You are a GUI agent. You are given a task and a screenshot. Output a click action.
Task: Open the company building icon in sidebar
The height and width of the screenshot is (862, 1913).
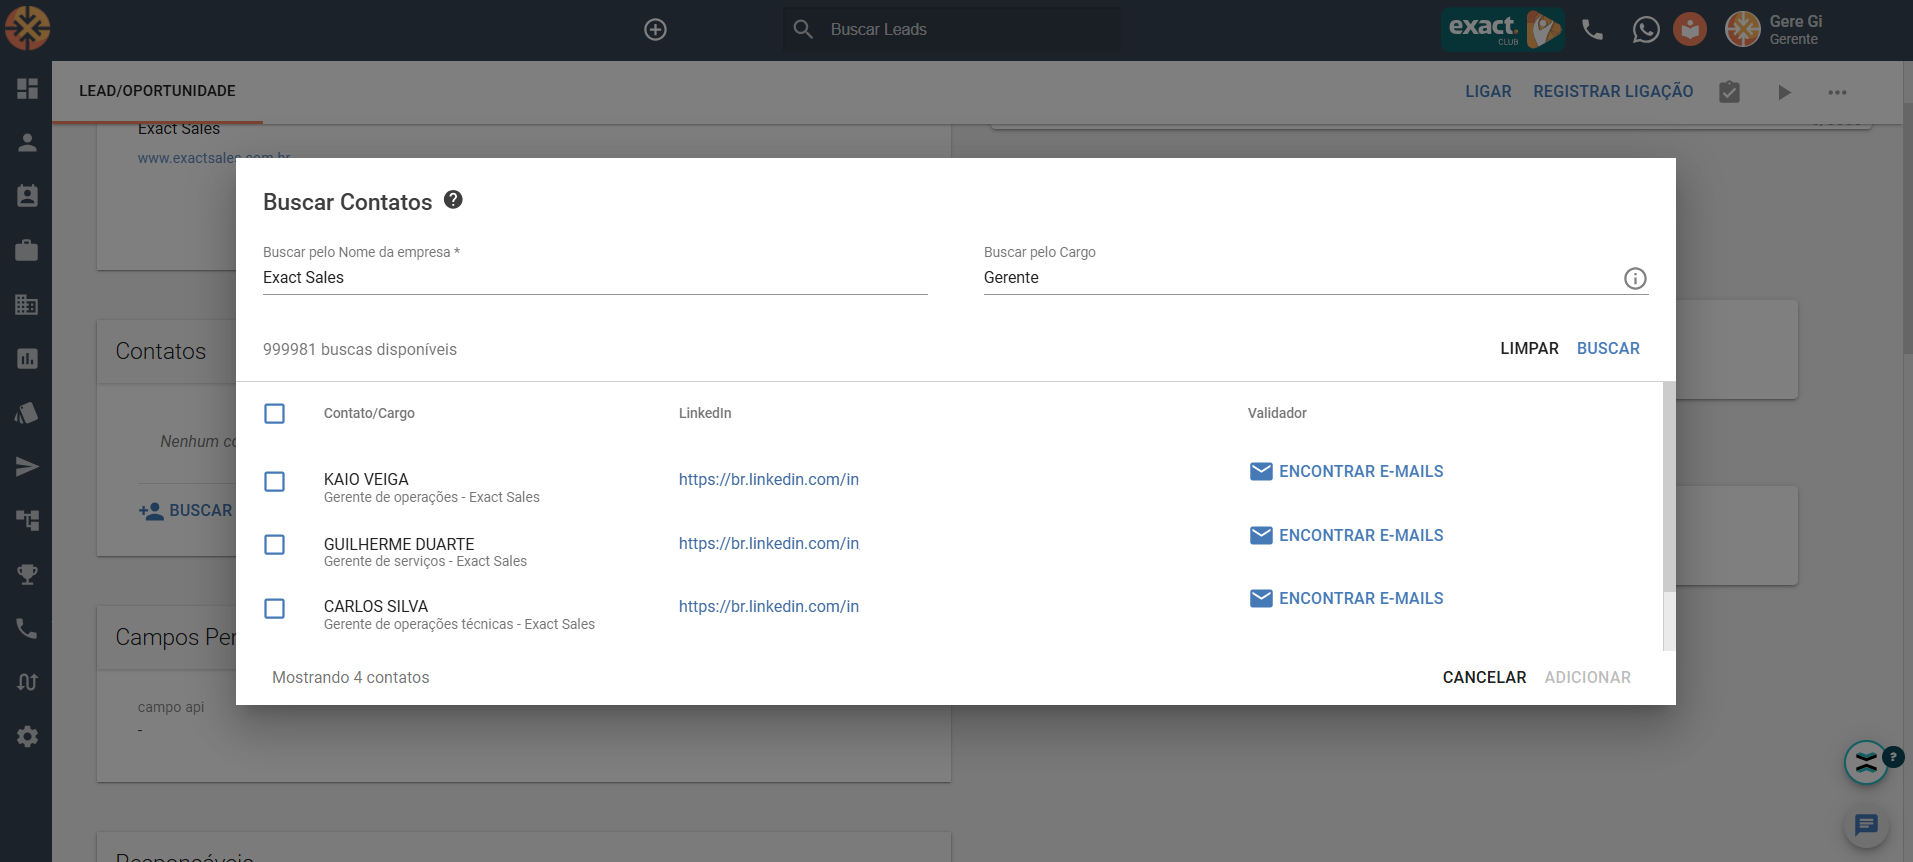click(x=27, y=304)
